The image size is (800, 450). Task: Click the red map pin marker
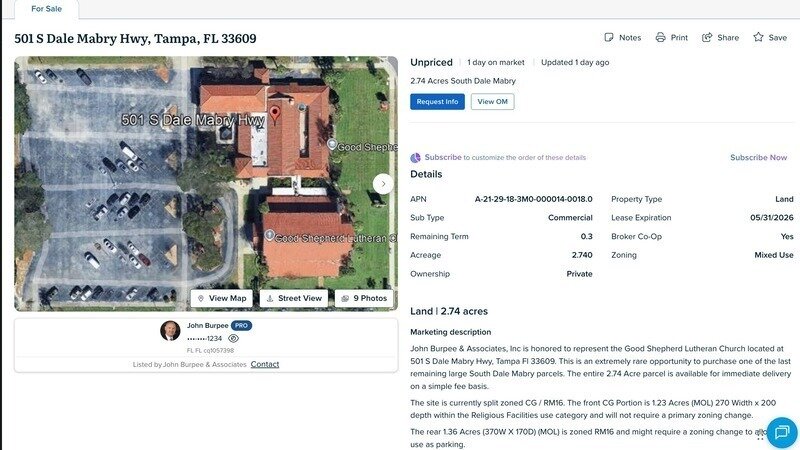[x=274, y=115]
